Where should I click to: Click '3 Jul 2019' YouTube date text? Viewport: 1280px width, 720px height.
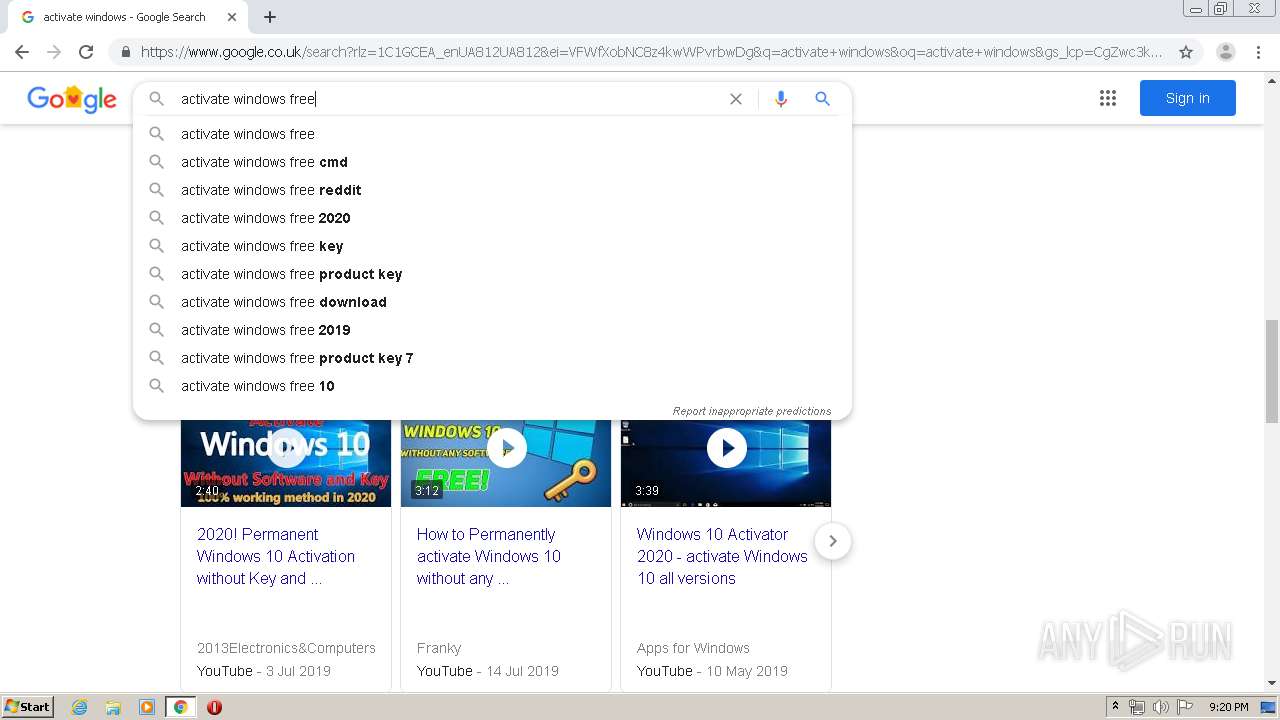(x=298, y=671)
